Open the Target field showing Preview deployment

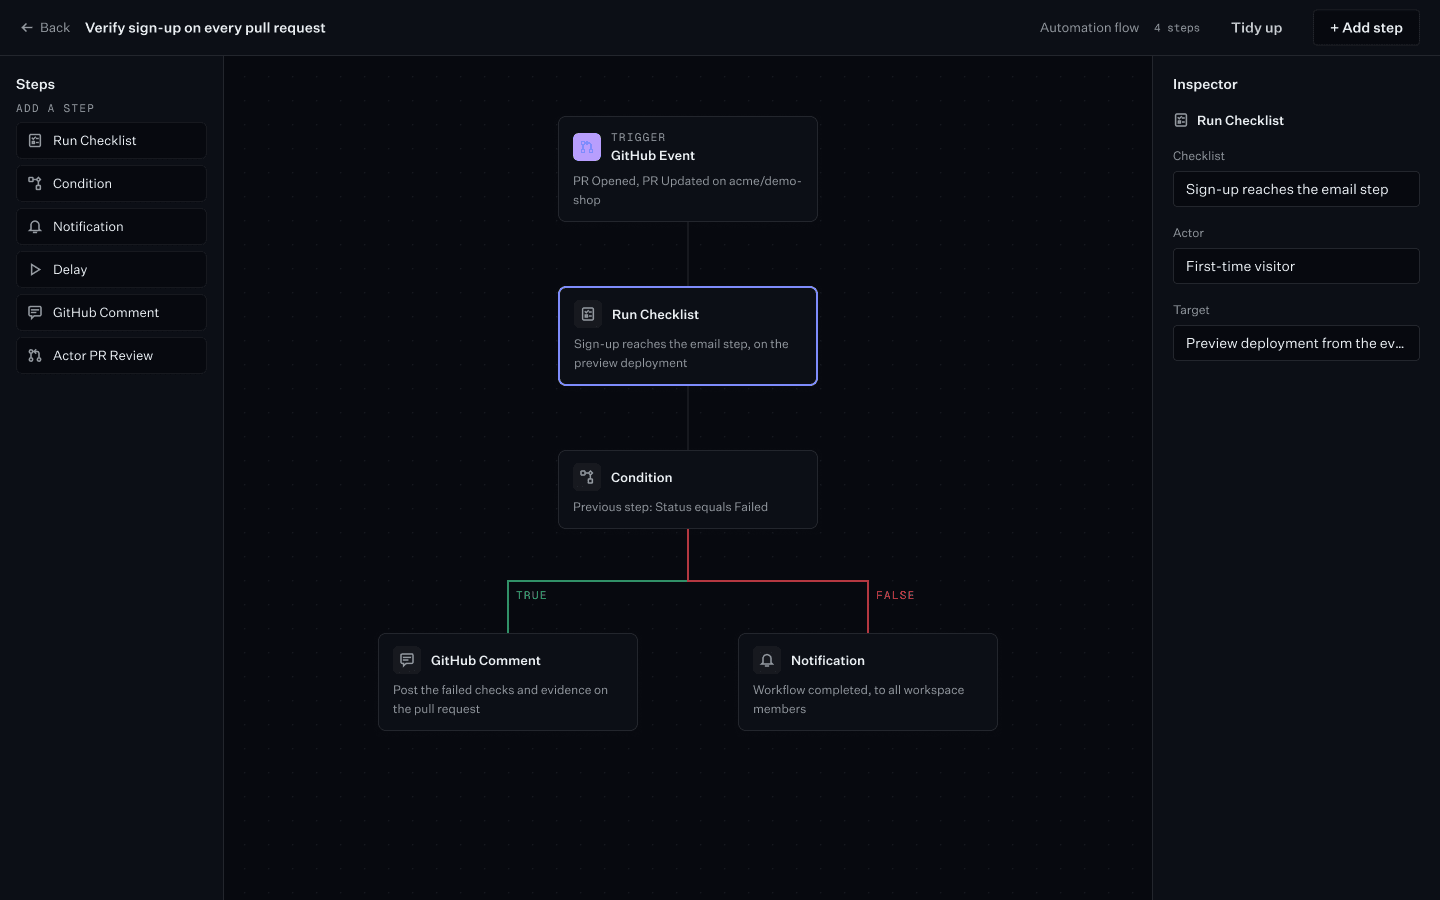(x=1296, y=343)
